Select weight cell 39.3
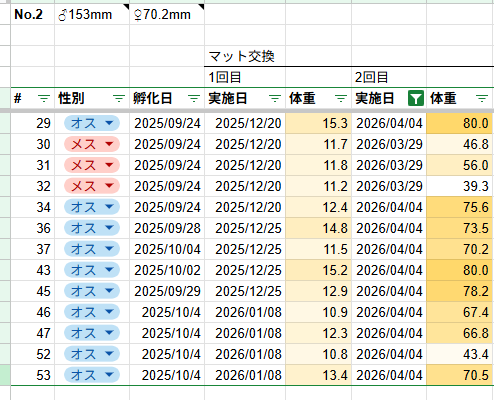Image resolution: width=494 pixels, height=400 pixels. tap(460, 186)
